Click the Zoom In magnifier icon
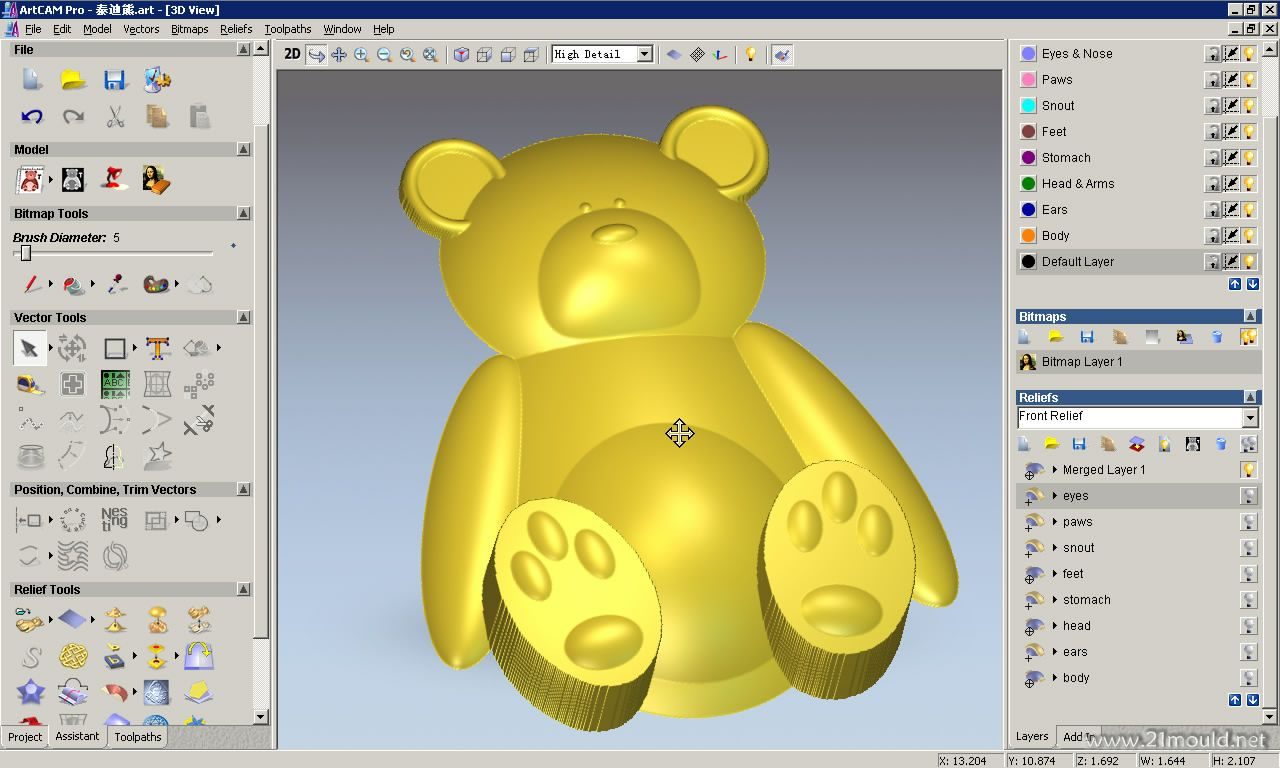The width and height of the screenshot is (1280, 768). coord(361,55)
